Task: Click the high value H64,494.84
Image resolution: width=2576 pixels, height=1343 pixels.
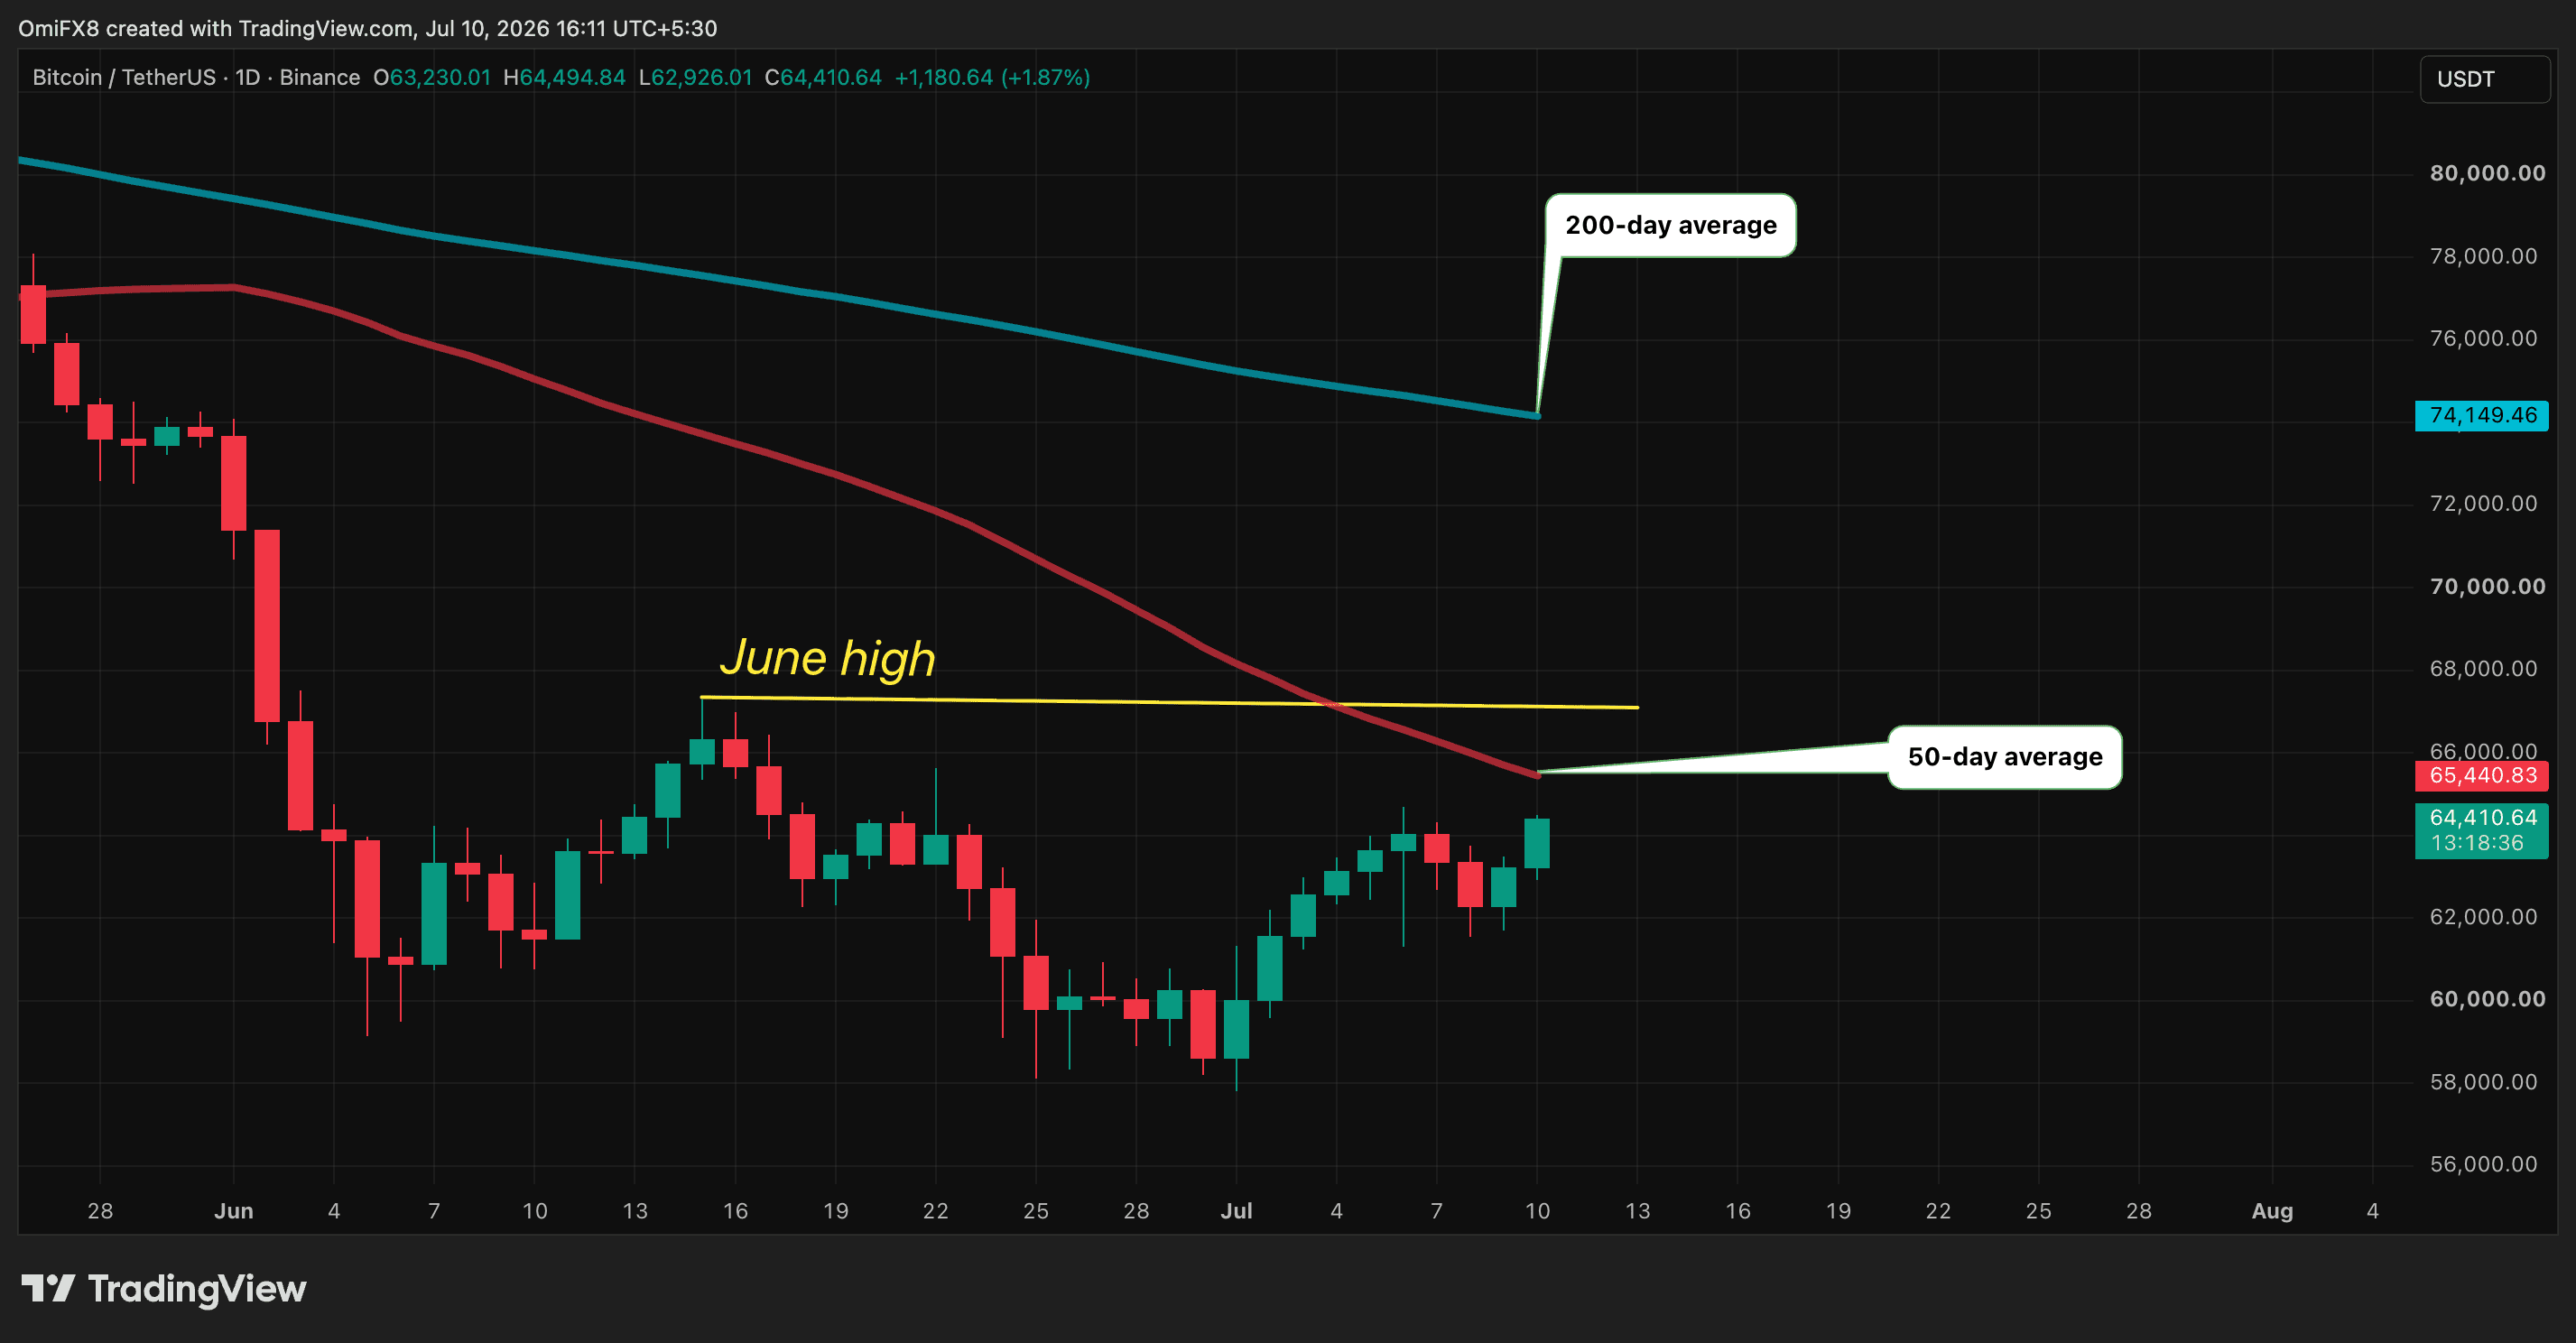Action: 564,77
